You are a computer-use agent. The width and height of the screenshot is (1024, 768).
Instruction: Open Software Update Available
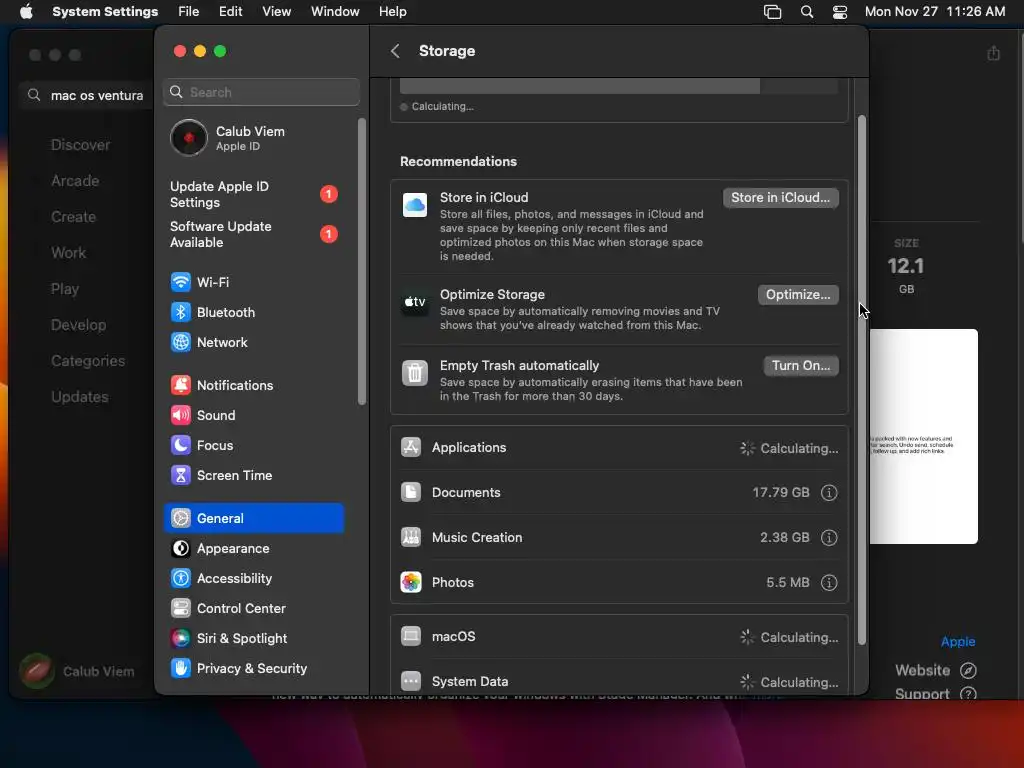point(253,234)
